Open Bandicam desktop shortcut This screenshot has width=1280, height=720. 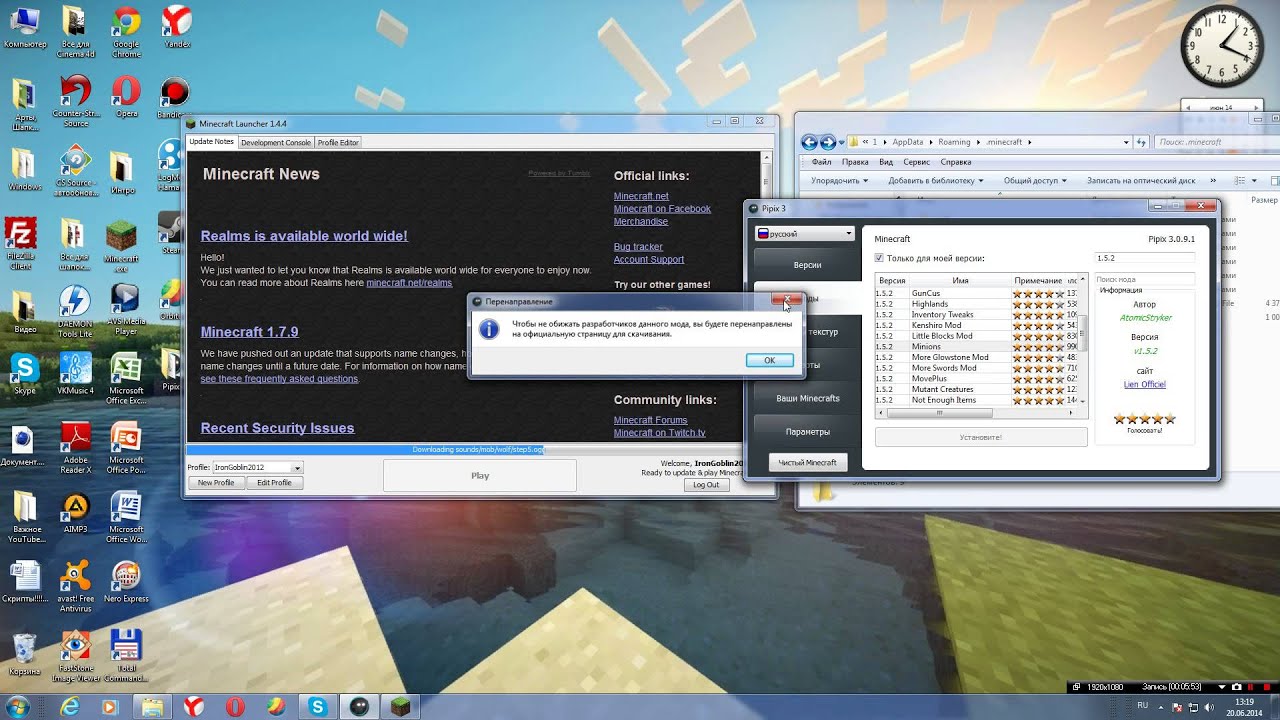171,98
